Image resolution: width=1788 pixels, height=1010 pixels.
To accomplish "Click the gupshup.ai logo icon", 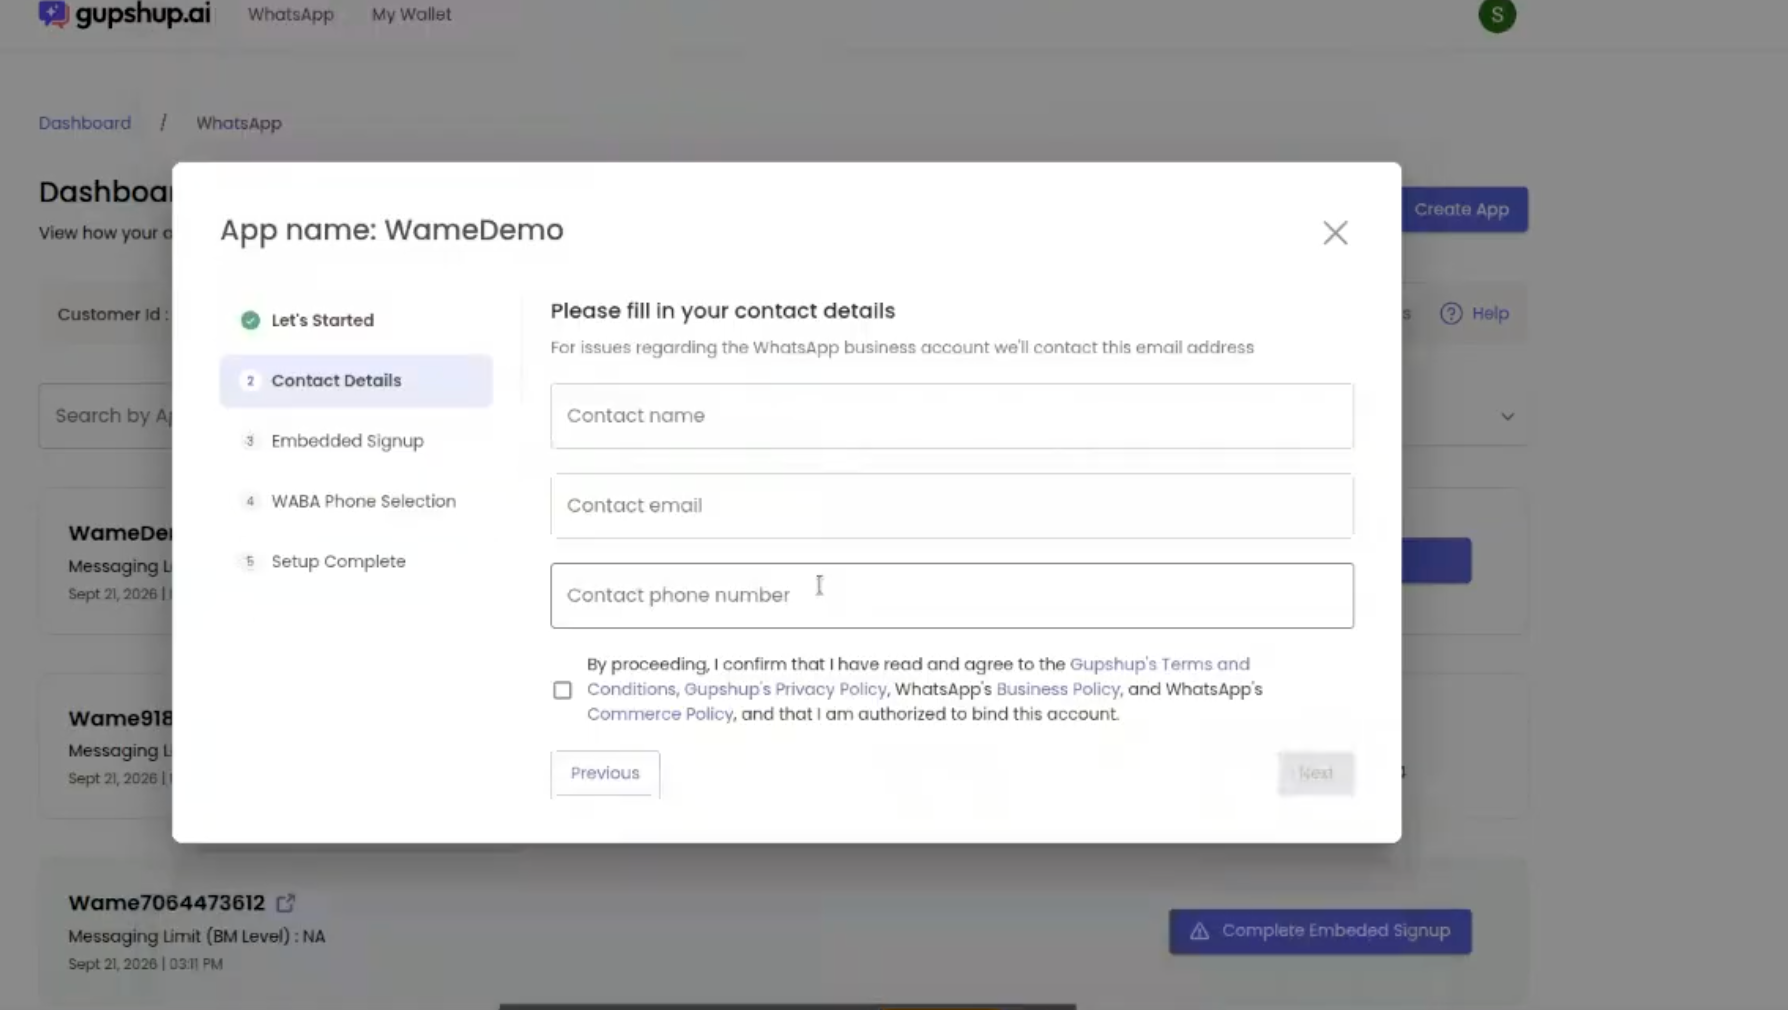I will tap(53, 14).
